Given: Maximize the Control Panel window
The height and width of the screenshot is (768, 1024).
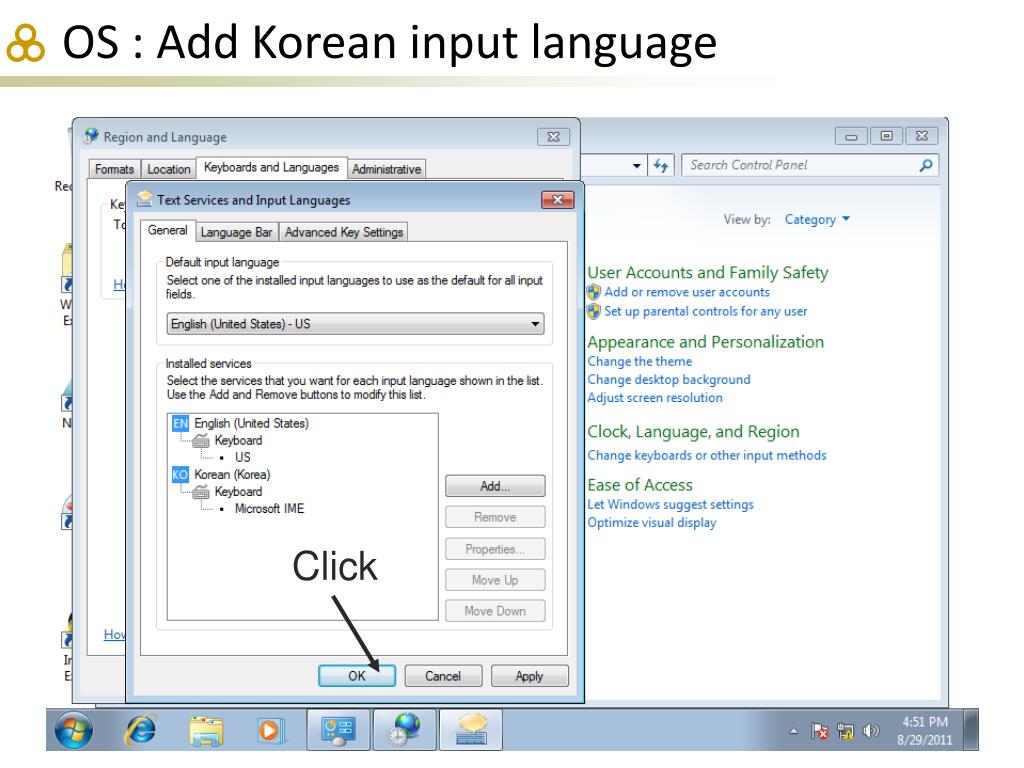Looking at the screenshot, I should click(x=886, y=136).
